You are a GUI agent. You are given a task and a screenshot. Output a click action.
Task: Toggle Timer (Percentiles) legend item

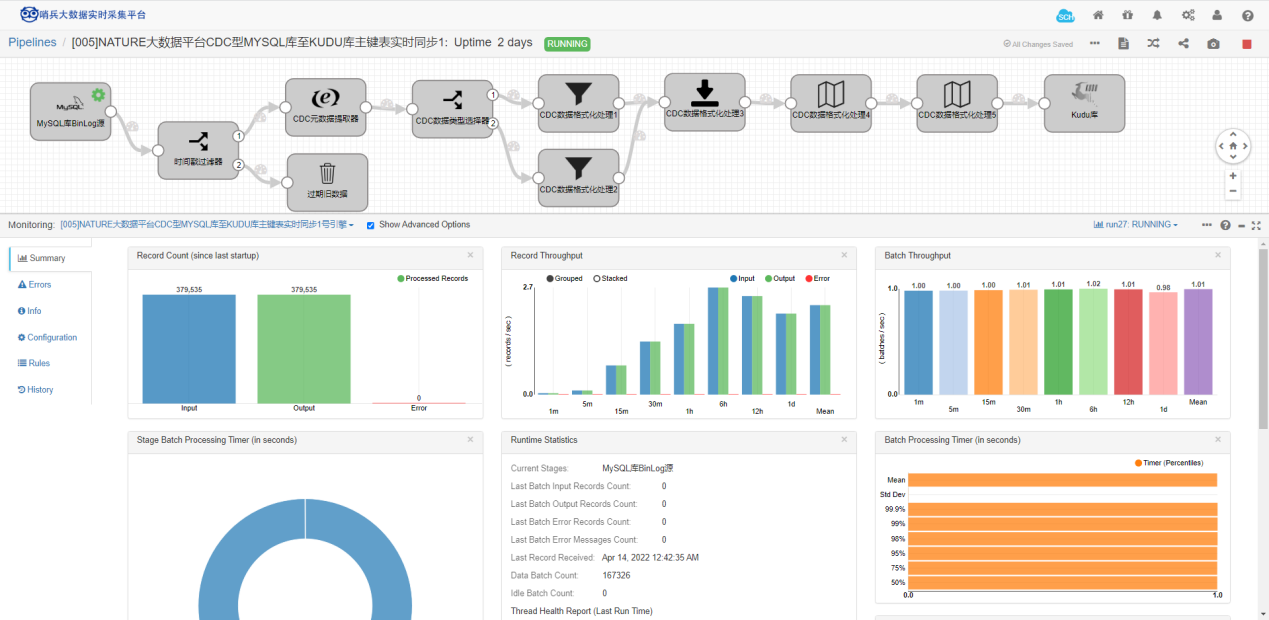point(1169,463)
